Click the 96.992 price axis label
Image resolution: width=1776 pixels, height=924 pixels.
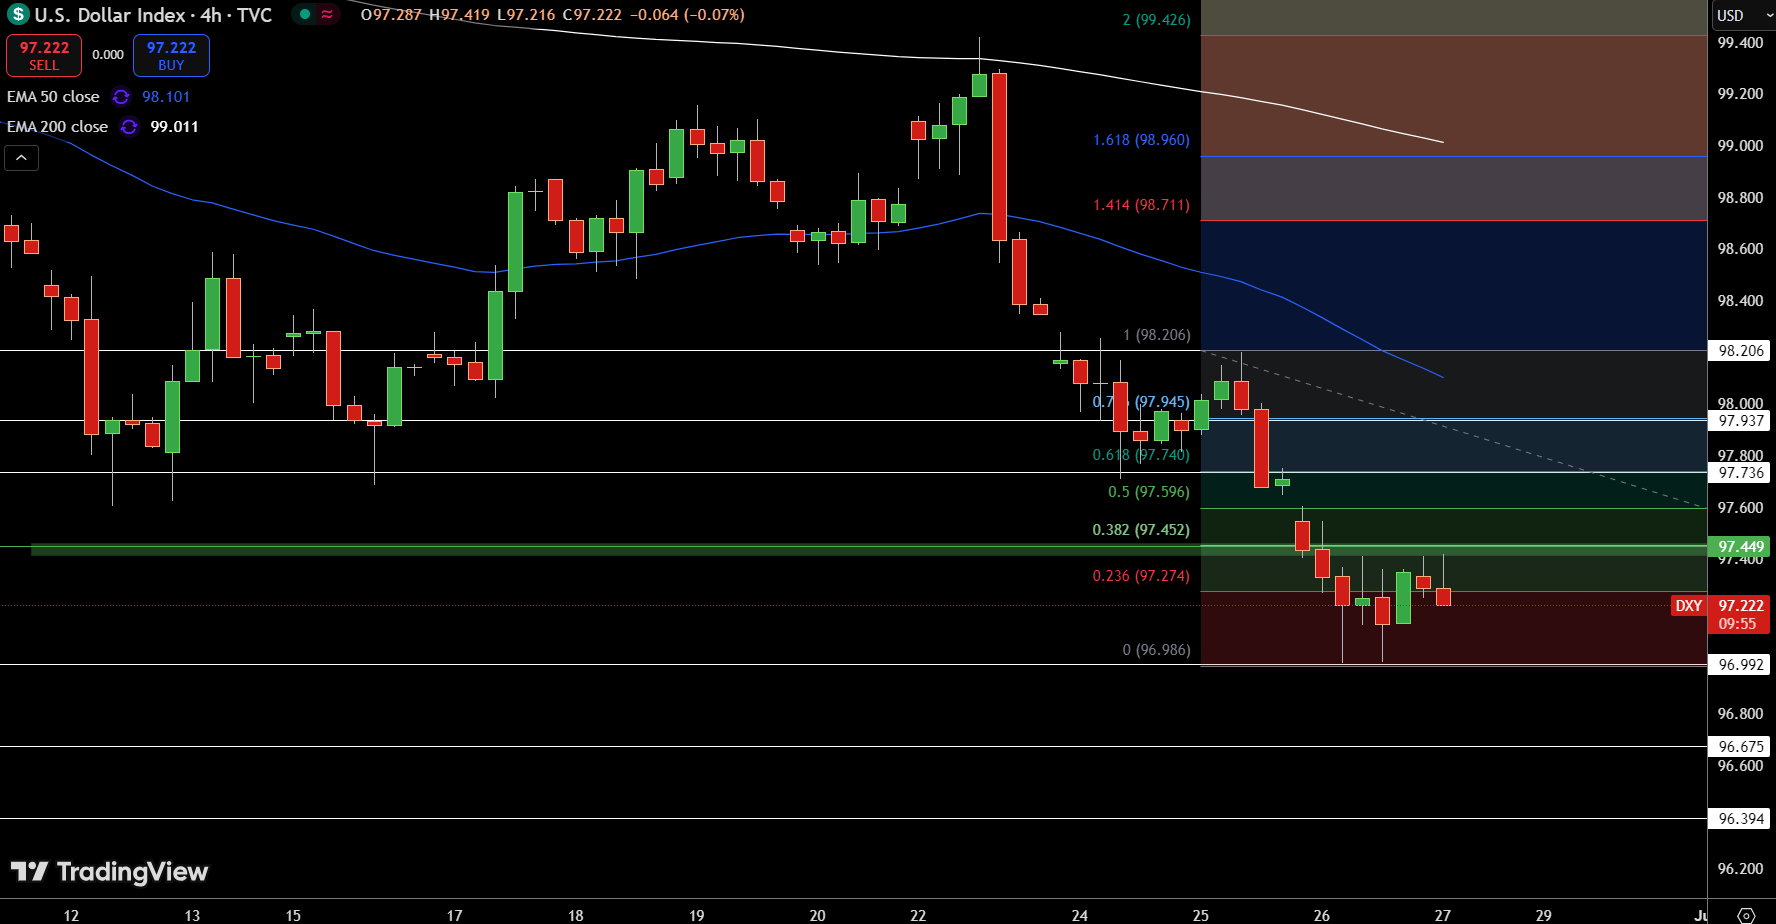tap(1740, 665)
